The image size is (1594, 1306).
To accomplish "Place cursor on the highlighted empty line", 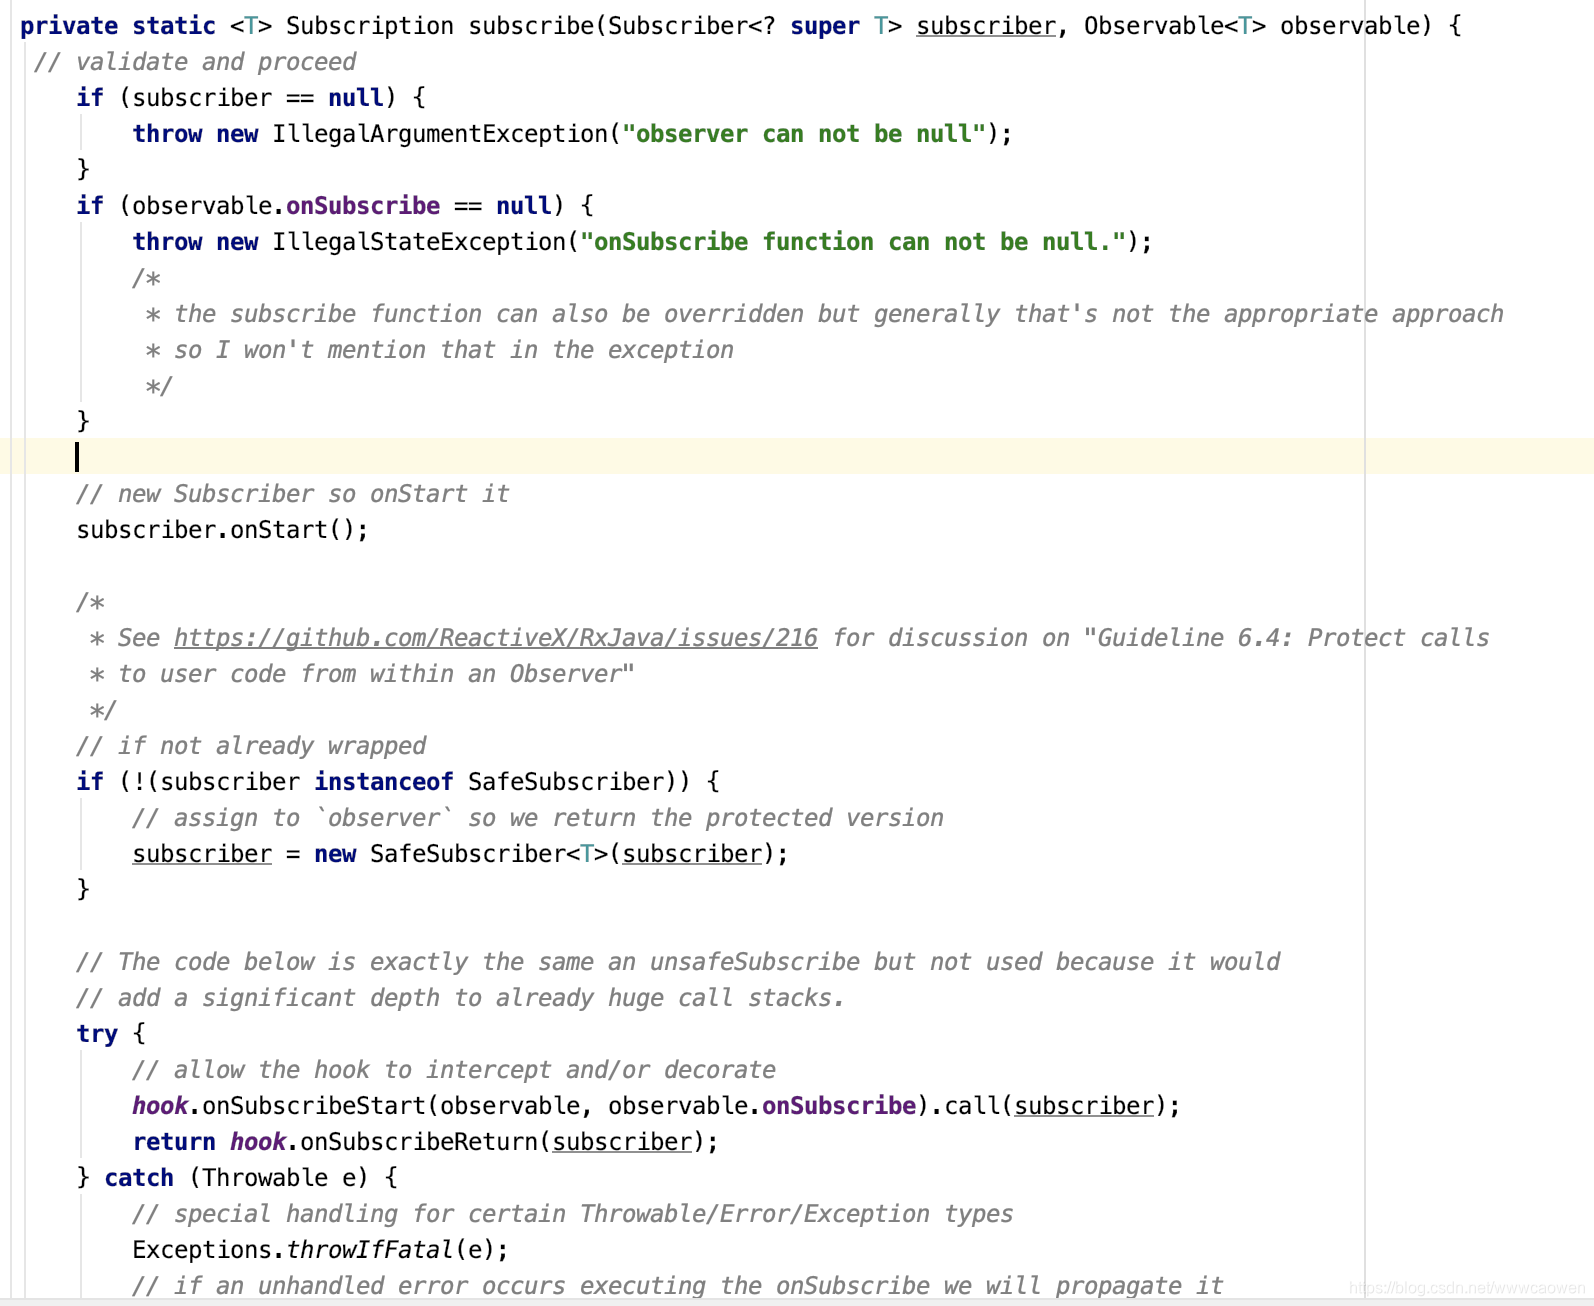I will tap(797, 456).
